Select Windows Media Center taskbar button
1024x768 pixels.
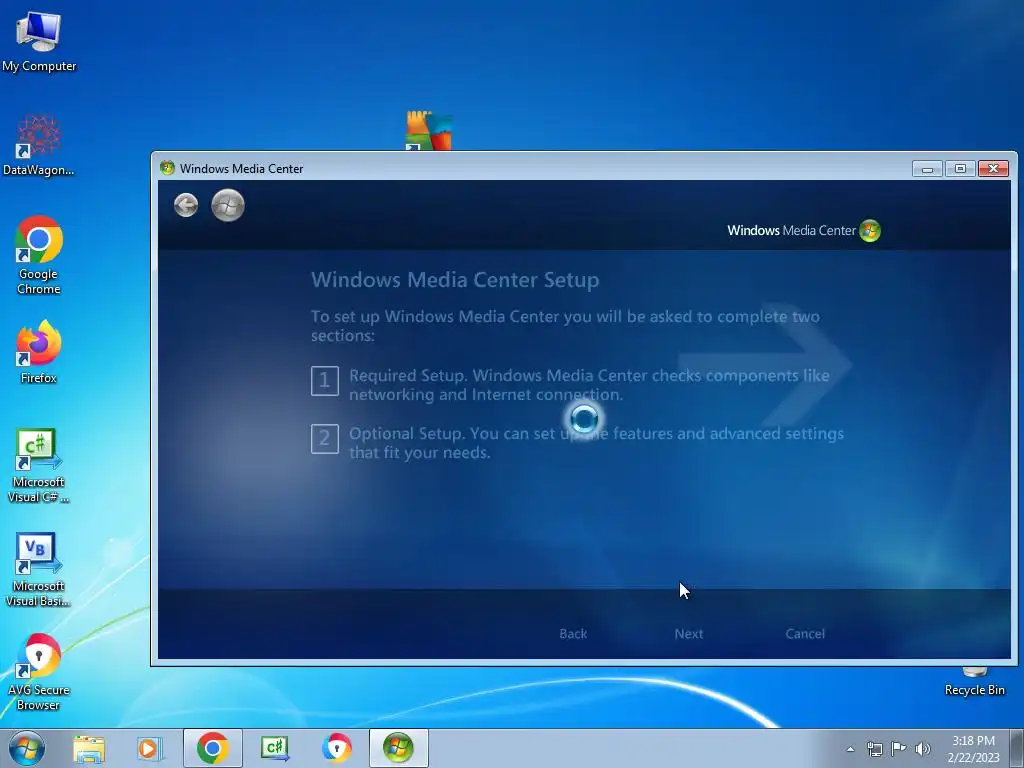[x=398, y=748]
